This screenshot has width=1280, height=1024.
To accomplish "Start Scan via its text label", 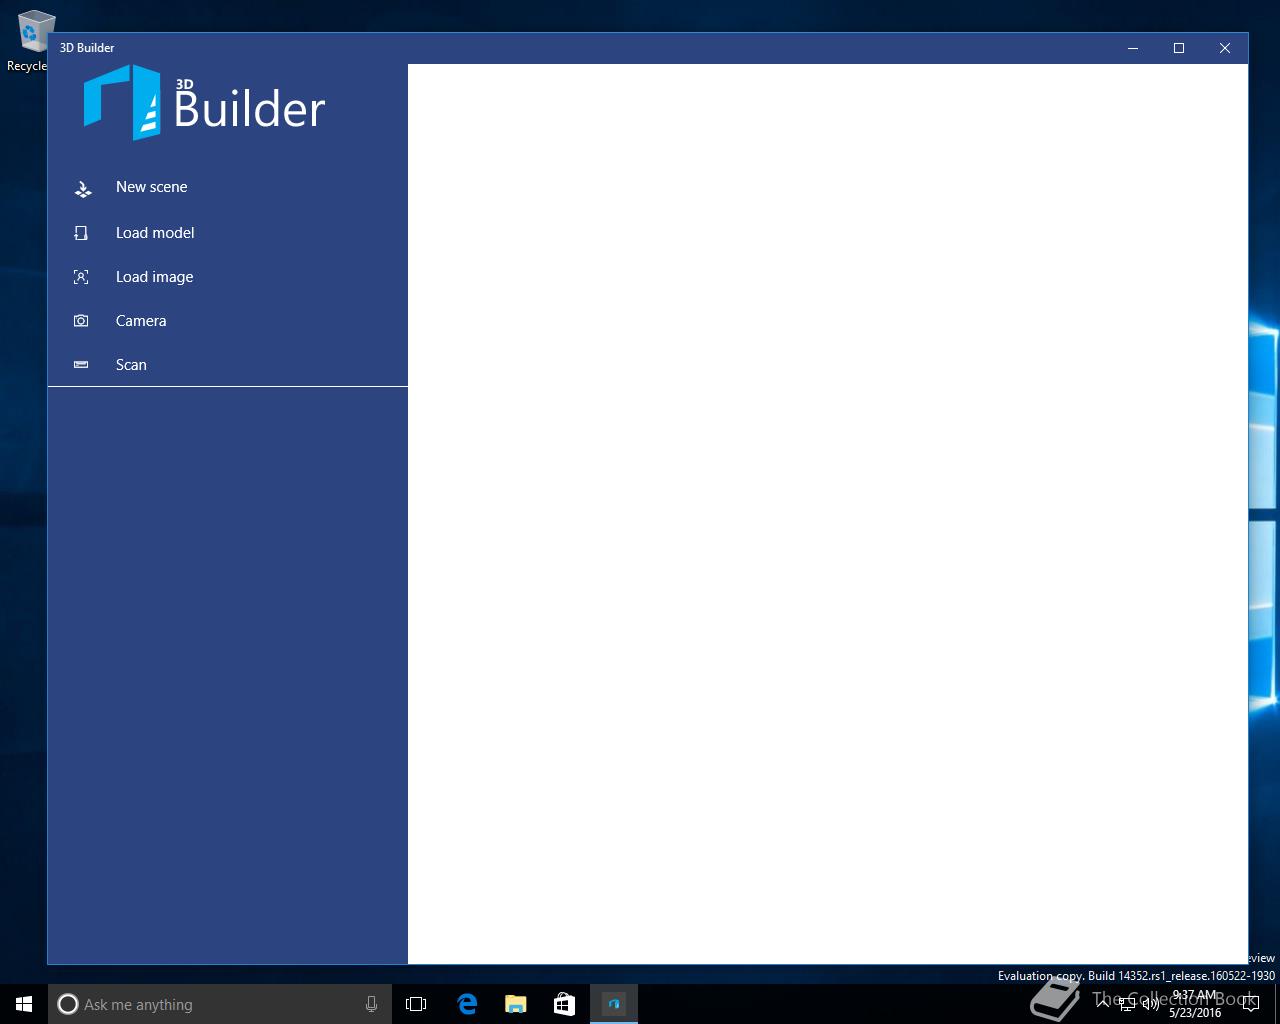I will tap(131, 365).
